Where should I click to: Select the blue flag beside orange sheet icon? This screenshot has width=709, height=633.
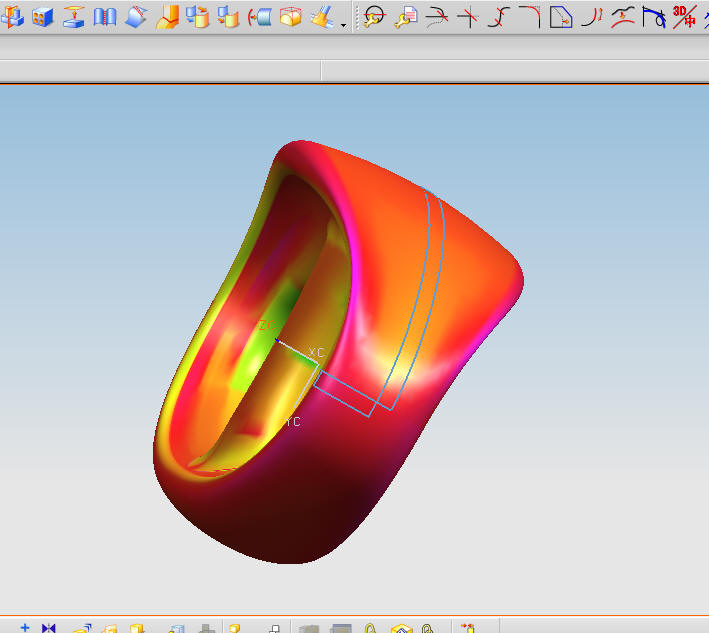pos(228,17)
